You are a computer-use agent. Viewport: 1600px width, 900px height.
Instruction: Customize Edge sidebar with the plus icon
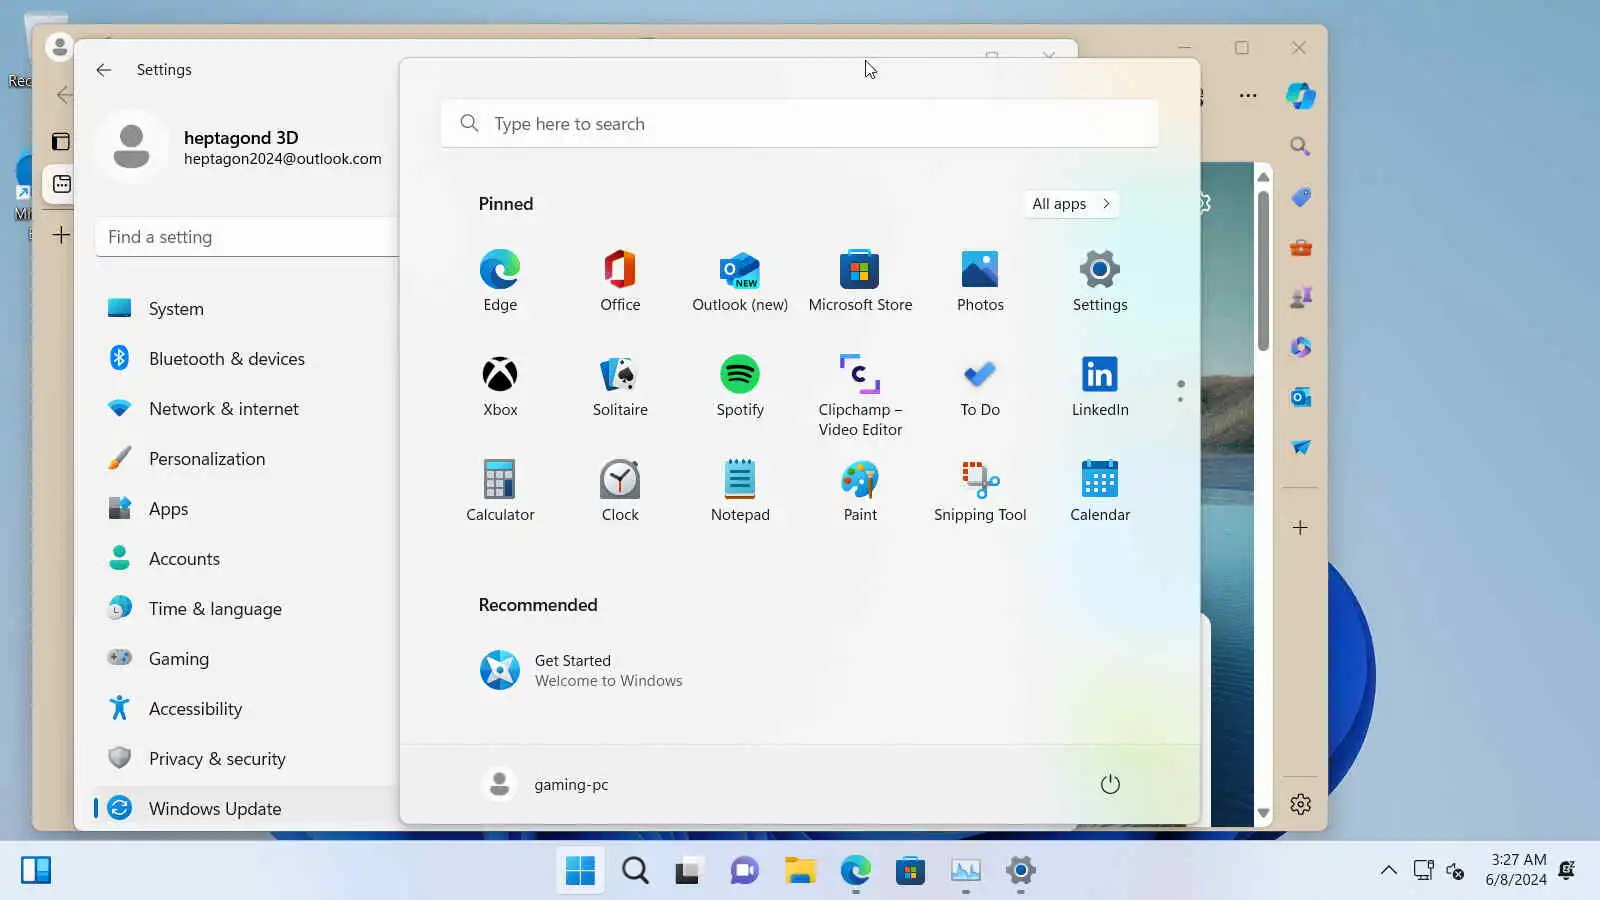pos(1300,527)
